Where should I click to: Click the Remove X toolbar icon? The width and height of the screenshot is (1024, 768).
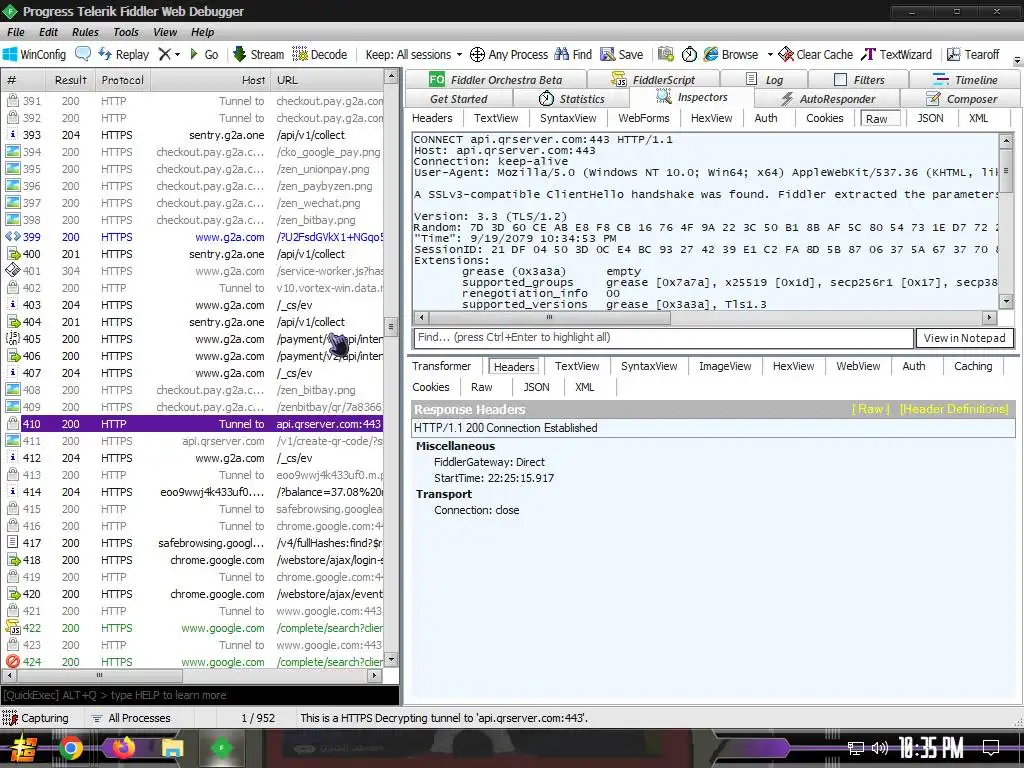[x=165, y=54]
